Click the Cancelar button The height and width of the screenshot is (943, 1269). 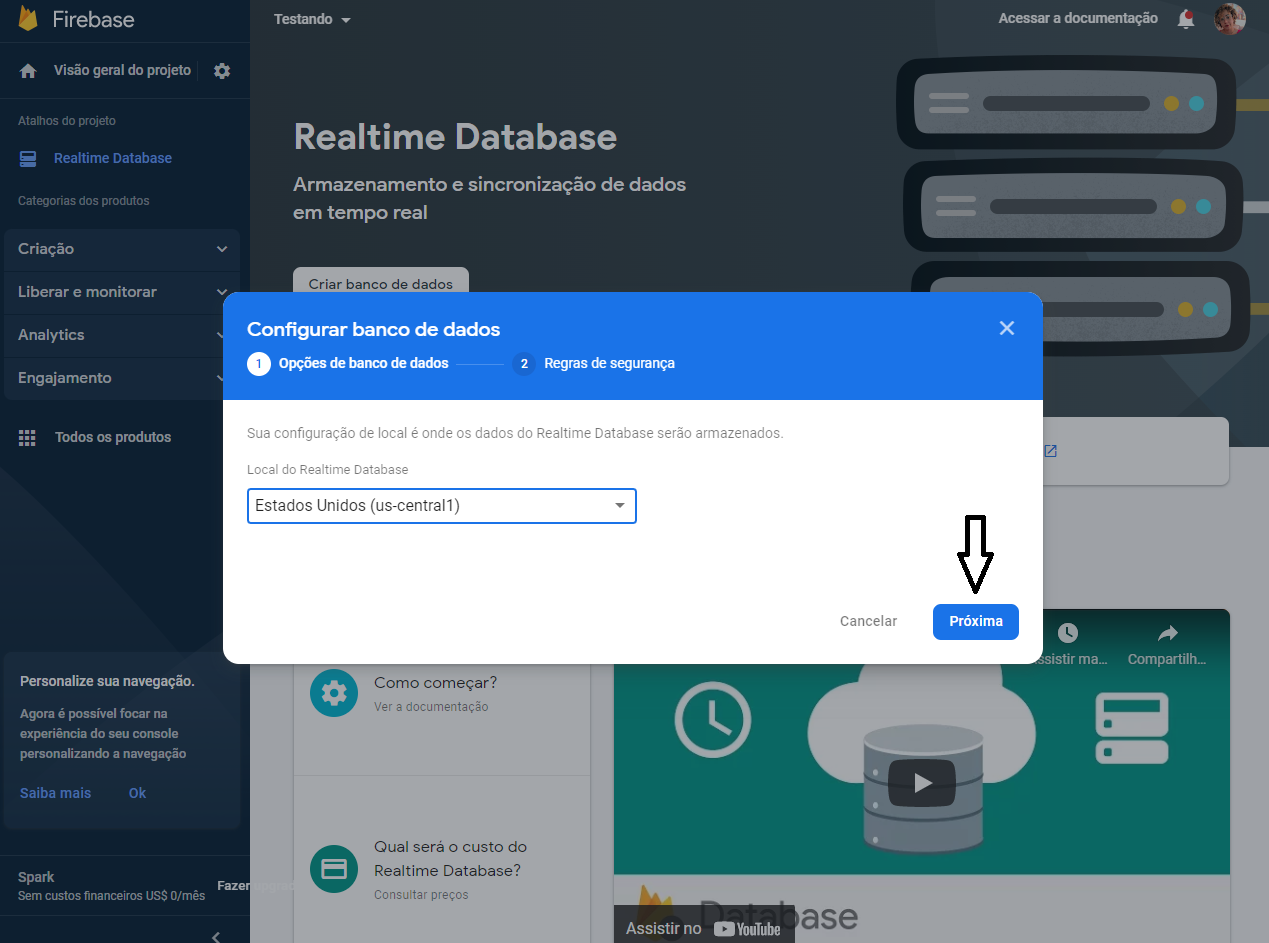coord(868,621)
